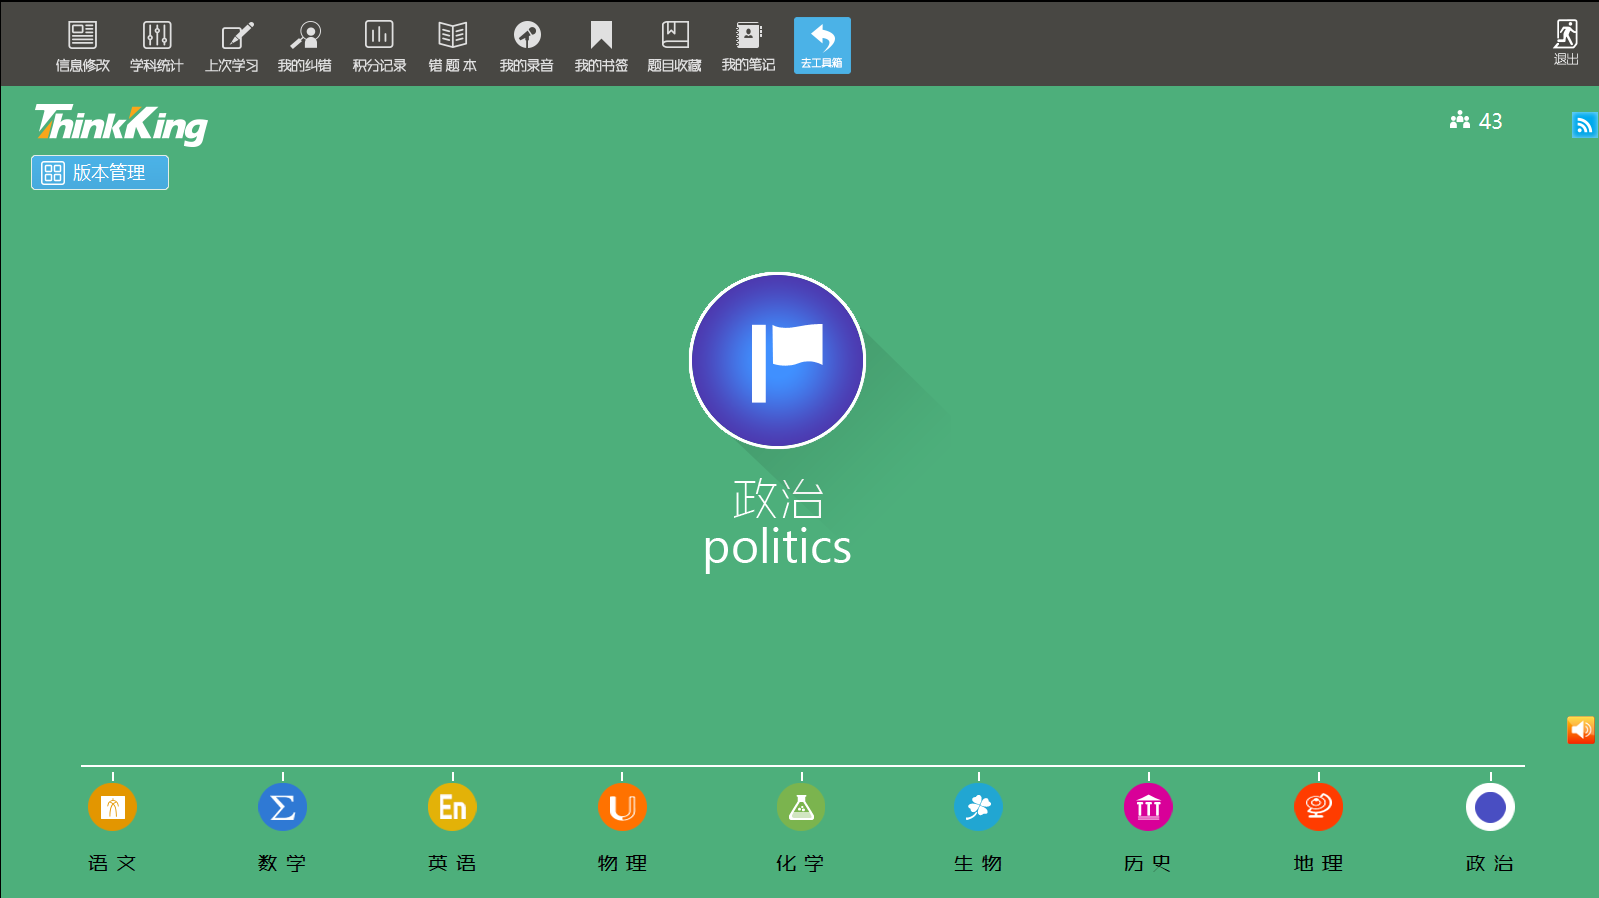Select 化学 subject with flask icon
This screenshot has height=898, width=1599.
[x=801, y=807]
